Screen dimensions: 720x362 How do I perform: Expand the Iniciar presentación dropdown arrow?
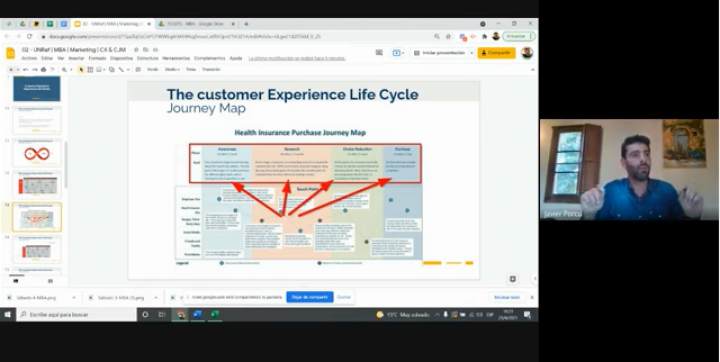pyautogui.click(x=471, y=53)
